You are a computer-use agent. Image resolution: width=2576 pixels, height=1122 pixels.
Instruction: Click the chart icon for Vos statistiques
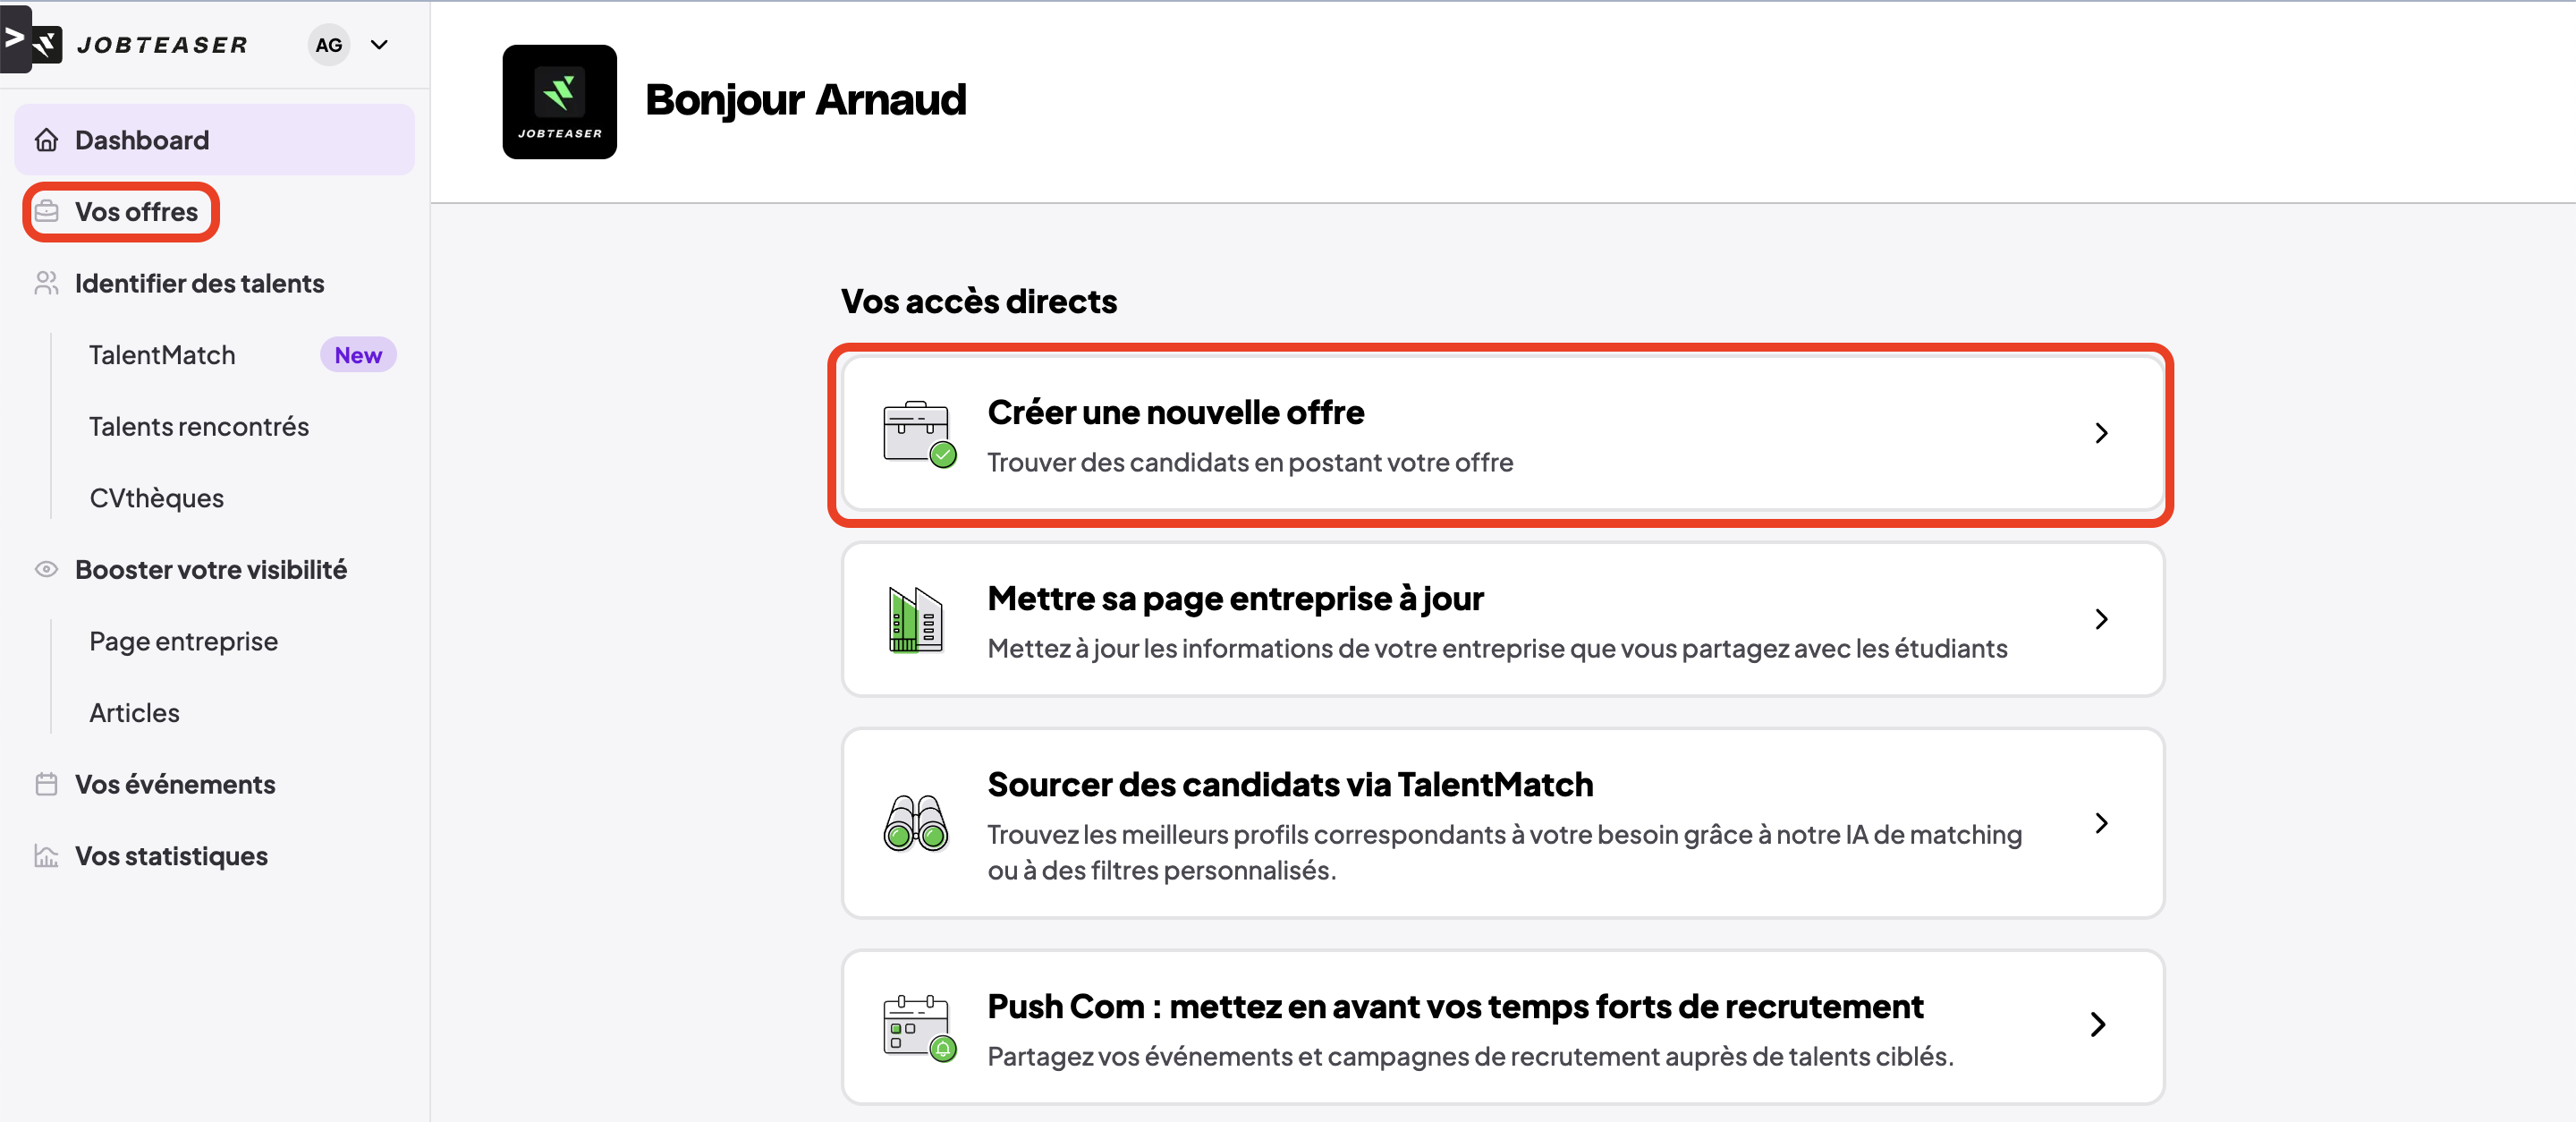pos(46,857)
